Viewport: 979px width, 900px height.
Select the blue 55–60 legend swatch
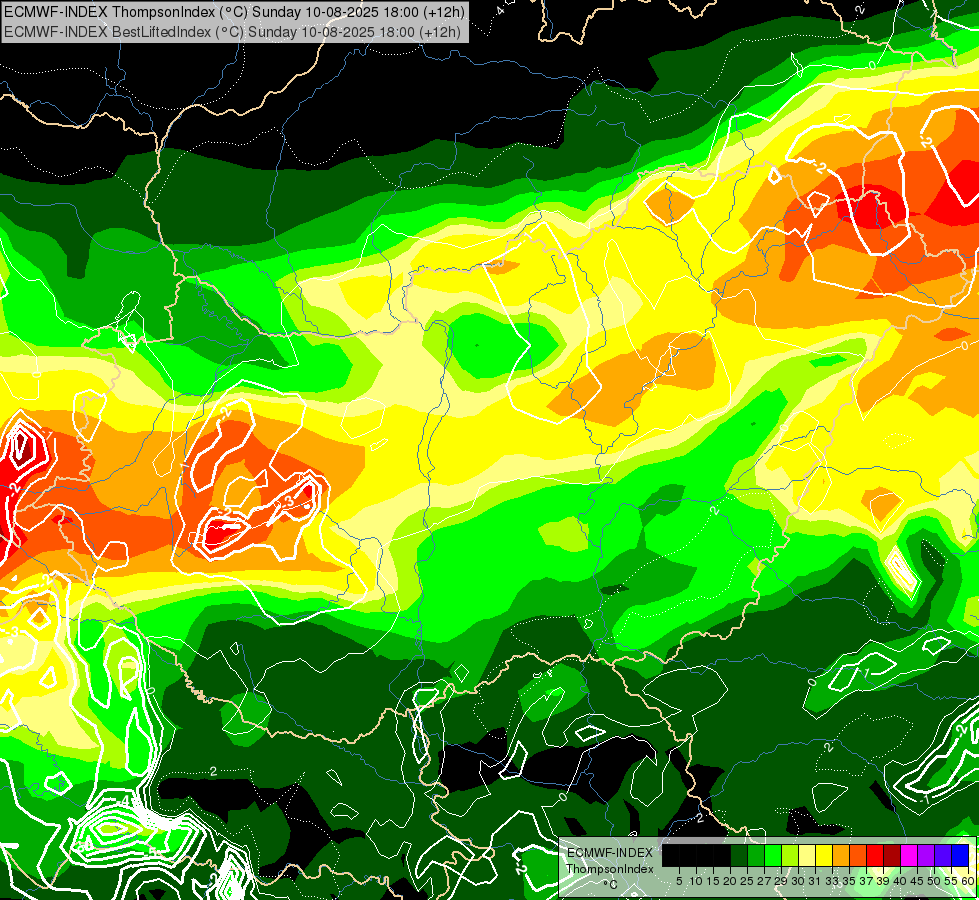960,855
